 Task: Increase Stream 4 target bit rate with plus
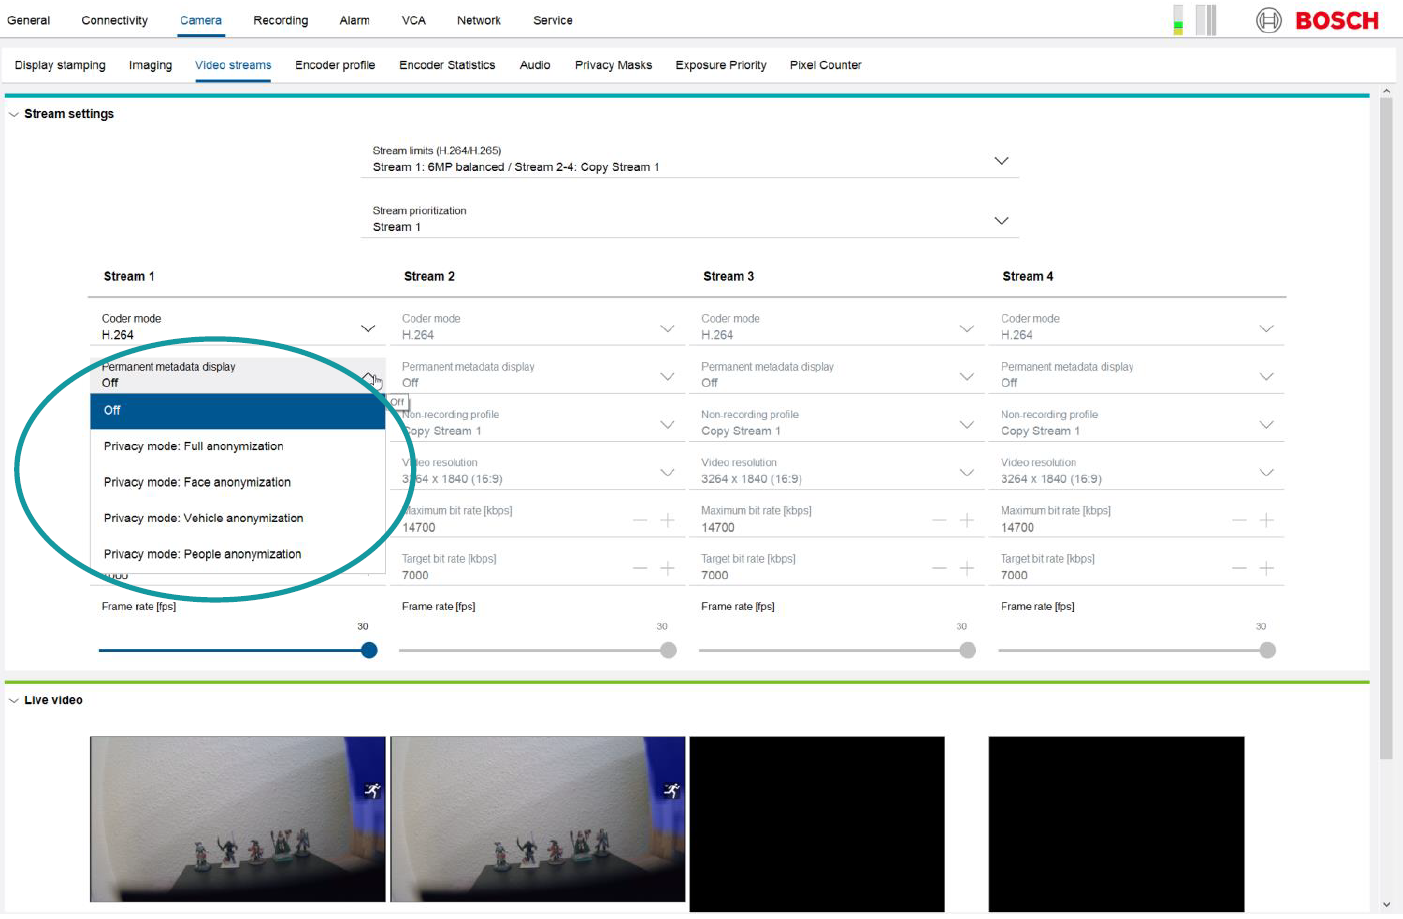[x=1266, y=568]
